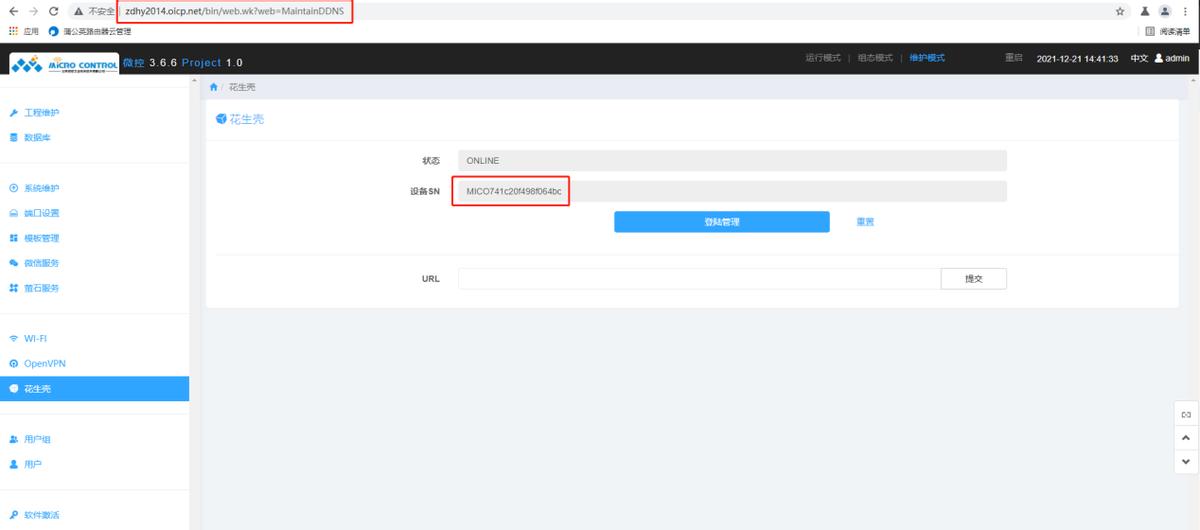Screen dimensions: 1200x530
Task: Select the 维护模式 tab
Action: pyautogui.click(x=927, y=58)
